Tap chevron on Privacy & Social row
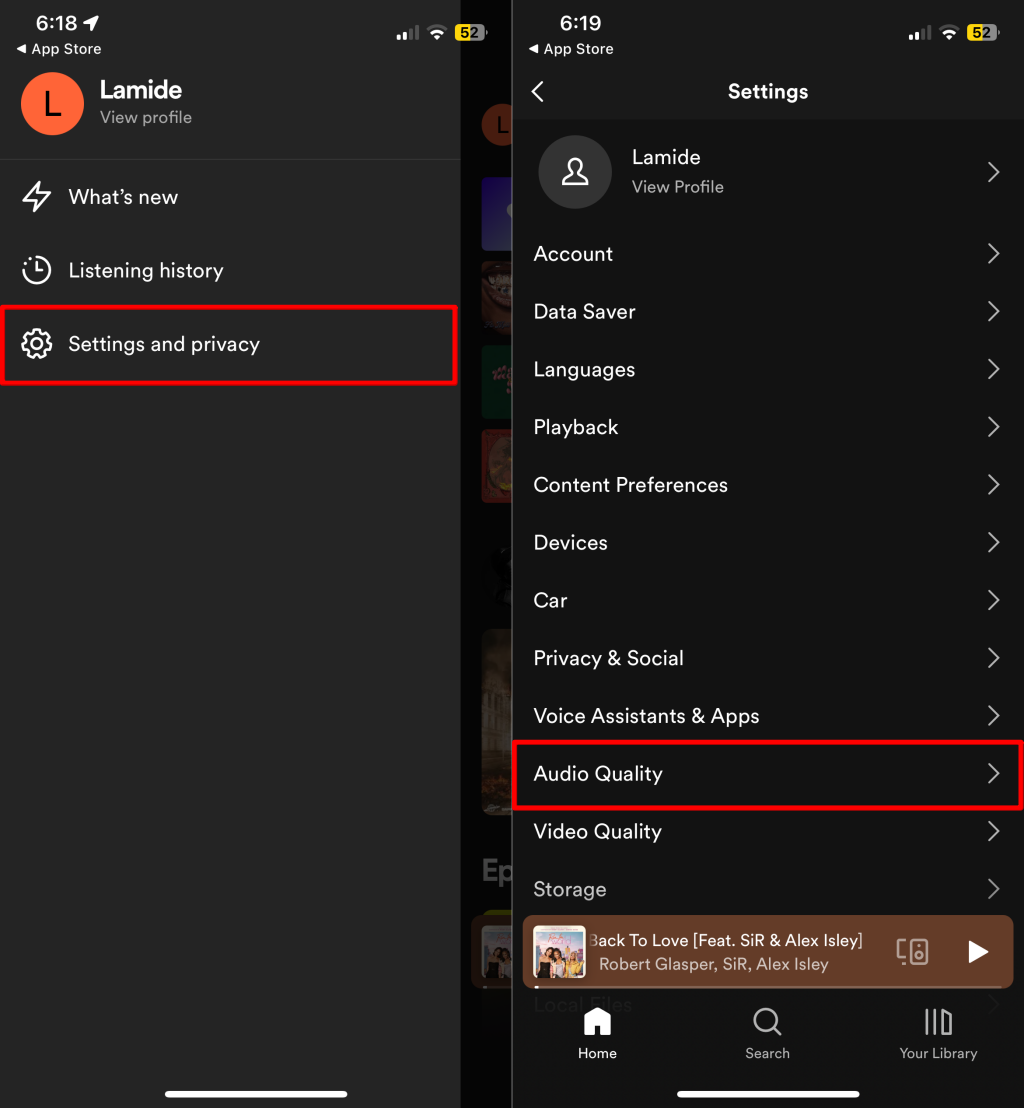The width and height of the screenshot is (1024, 1108). 994,658
